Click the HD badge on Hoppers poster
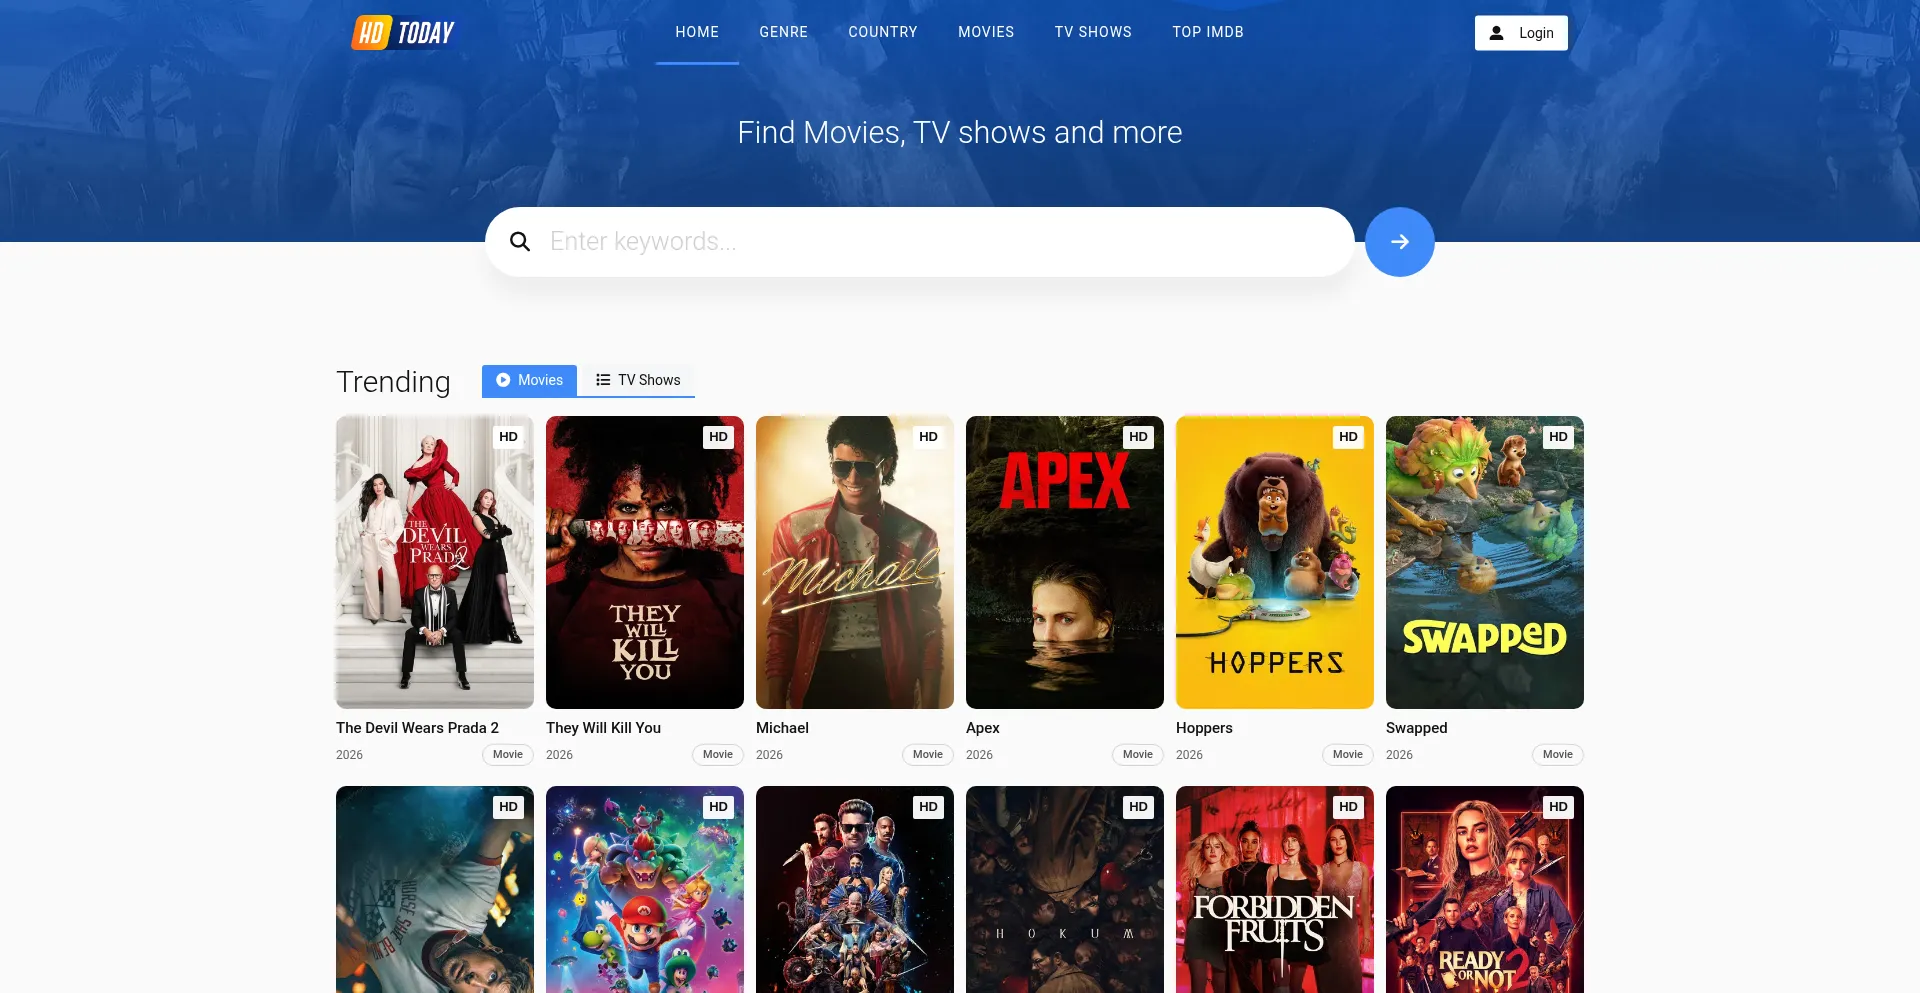The image size is (1920, 993). [x=1348, y=437]
